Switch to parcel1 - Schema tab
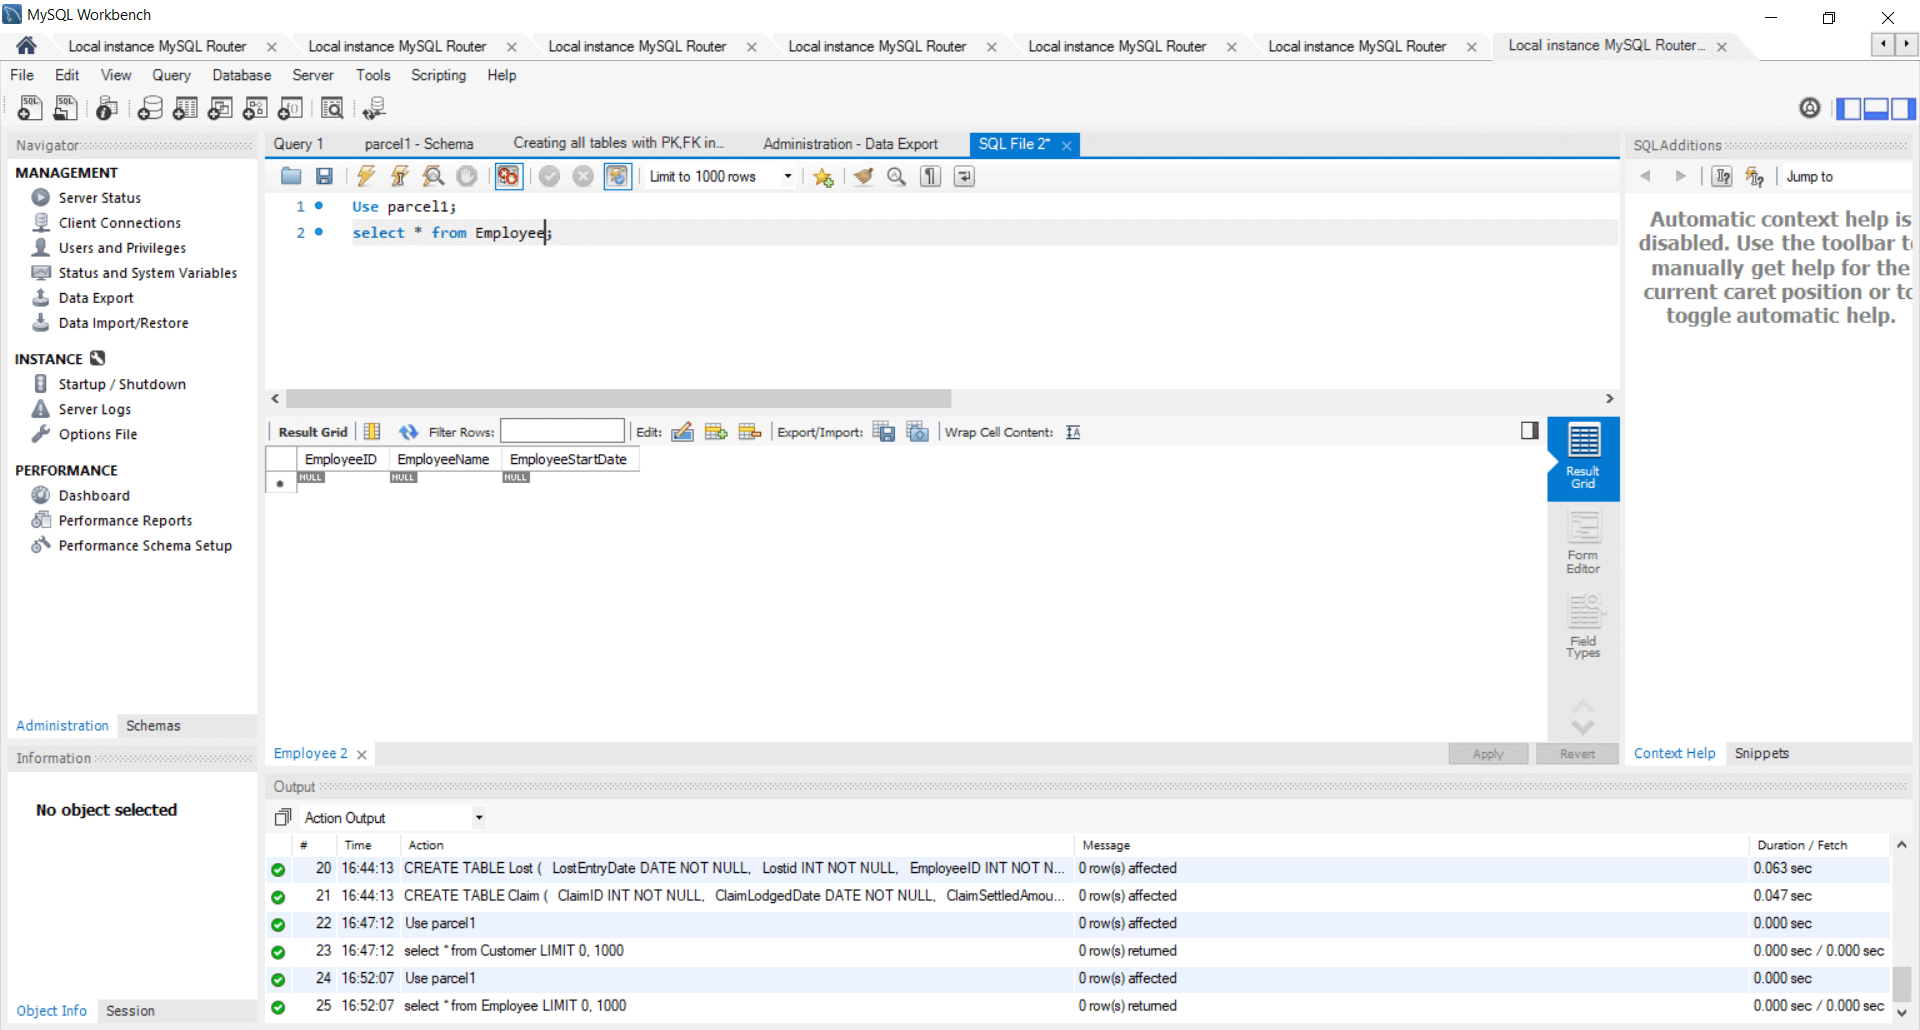This screenshot has height=1030, width=1920. pos(419,144)
